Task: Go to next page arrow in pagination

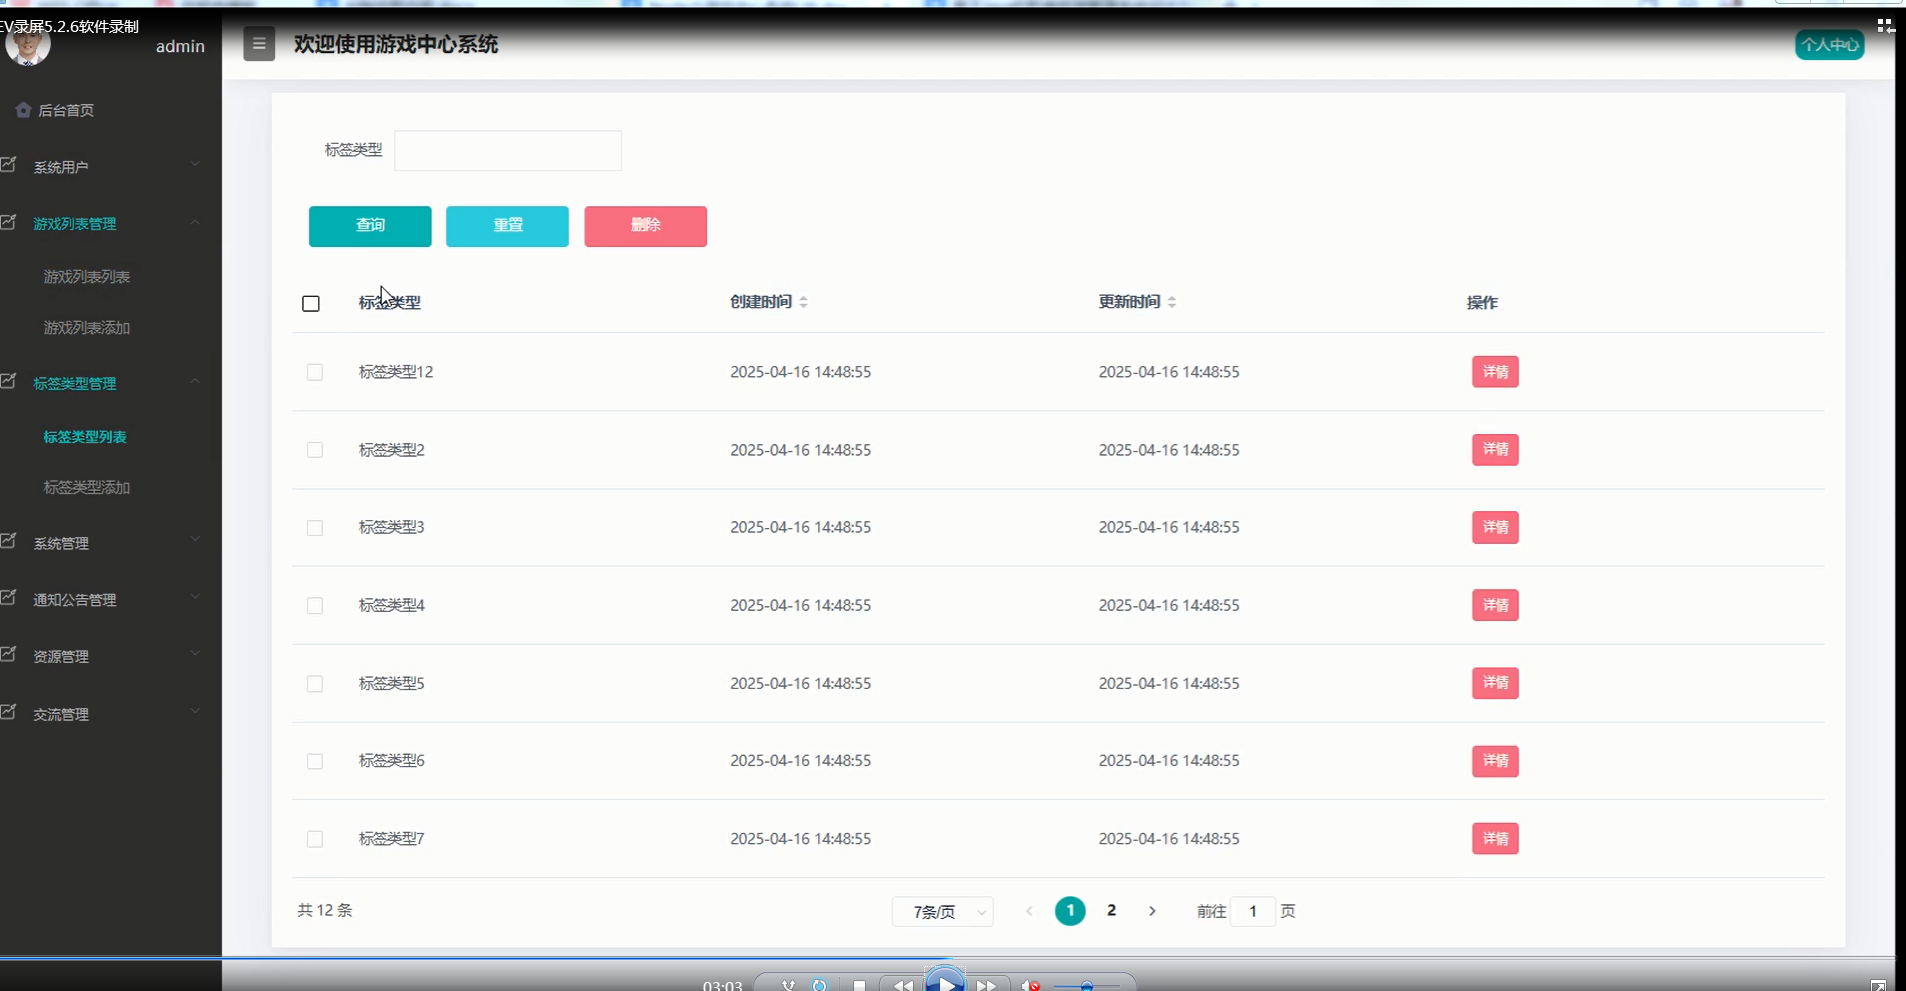Action: (x=1152, y=911)
